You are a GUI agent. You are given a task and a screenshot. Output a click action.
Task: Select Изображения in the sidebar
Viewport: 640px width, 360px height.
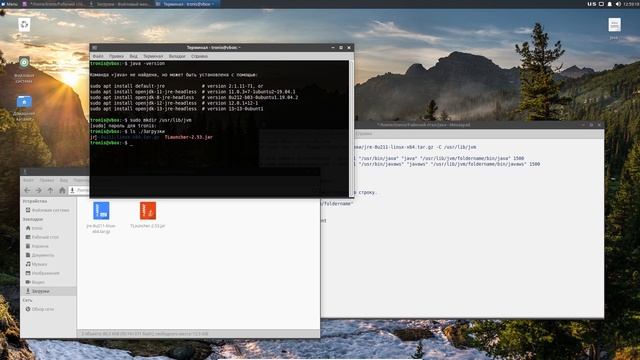(48, 273)
